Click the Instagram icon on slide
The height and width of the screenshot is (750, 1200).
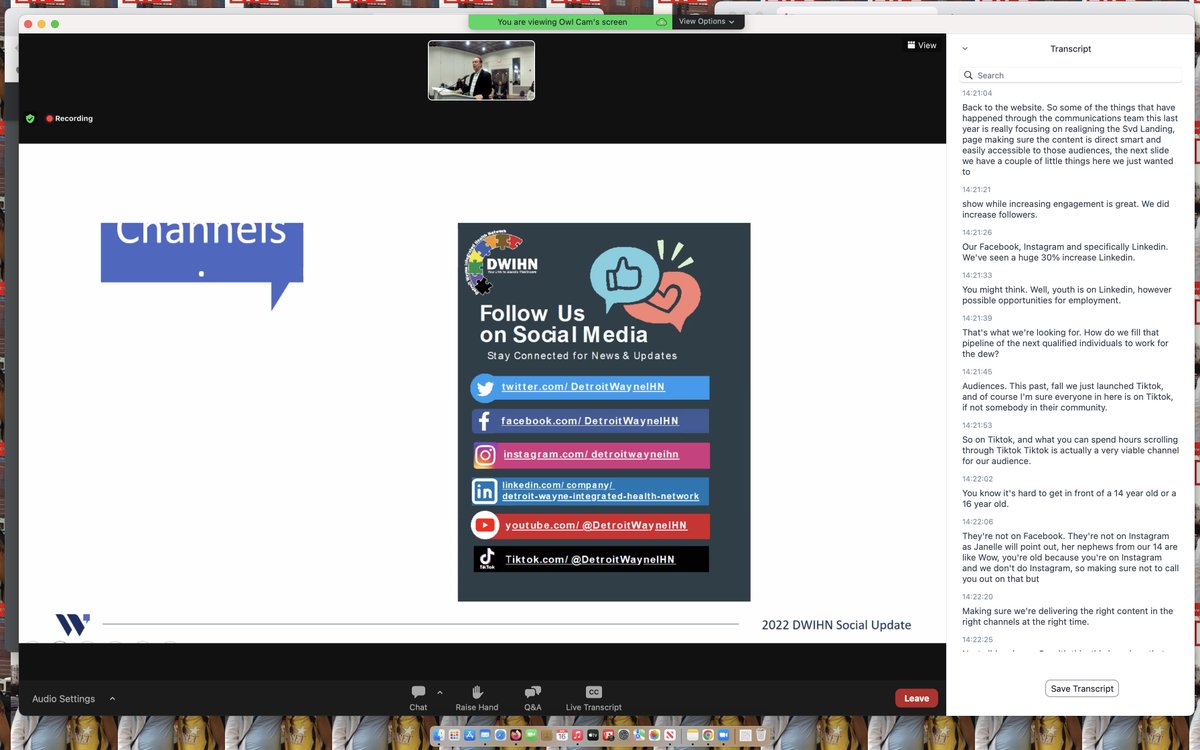click(485, 455)
